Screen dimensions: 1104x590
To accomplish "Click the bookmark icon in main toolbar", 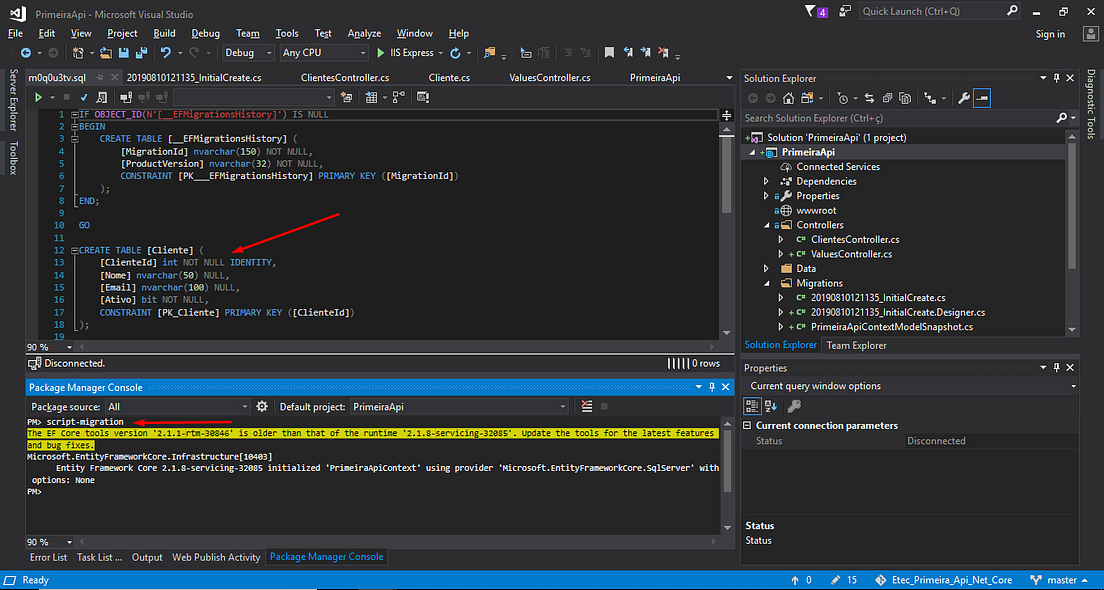I will (x=609, y=53).
